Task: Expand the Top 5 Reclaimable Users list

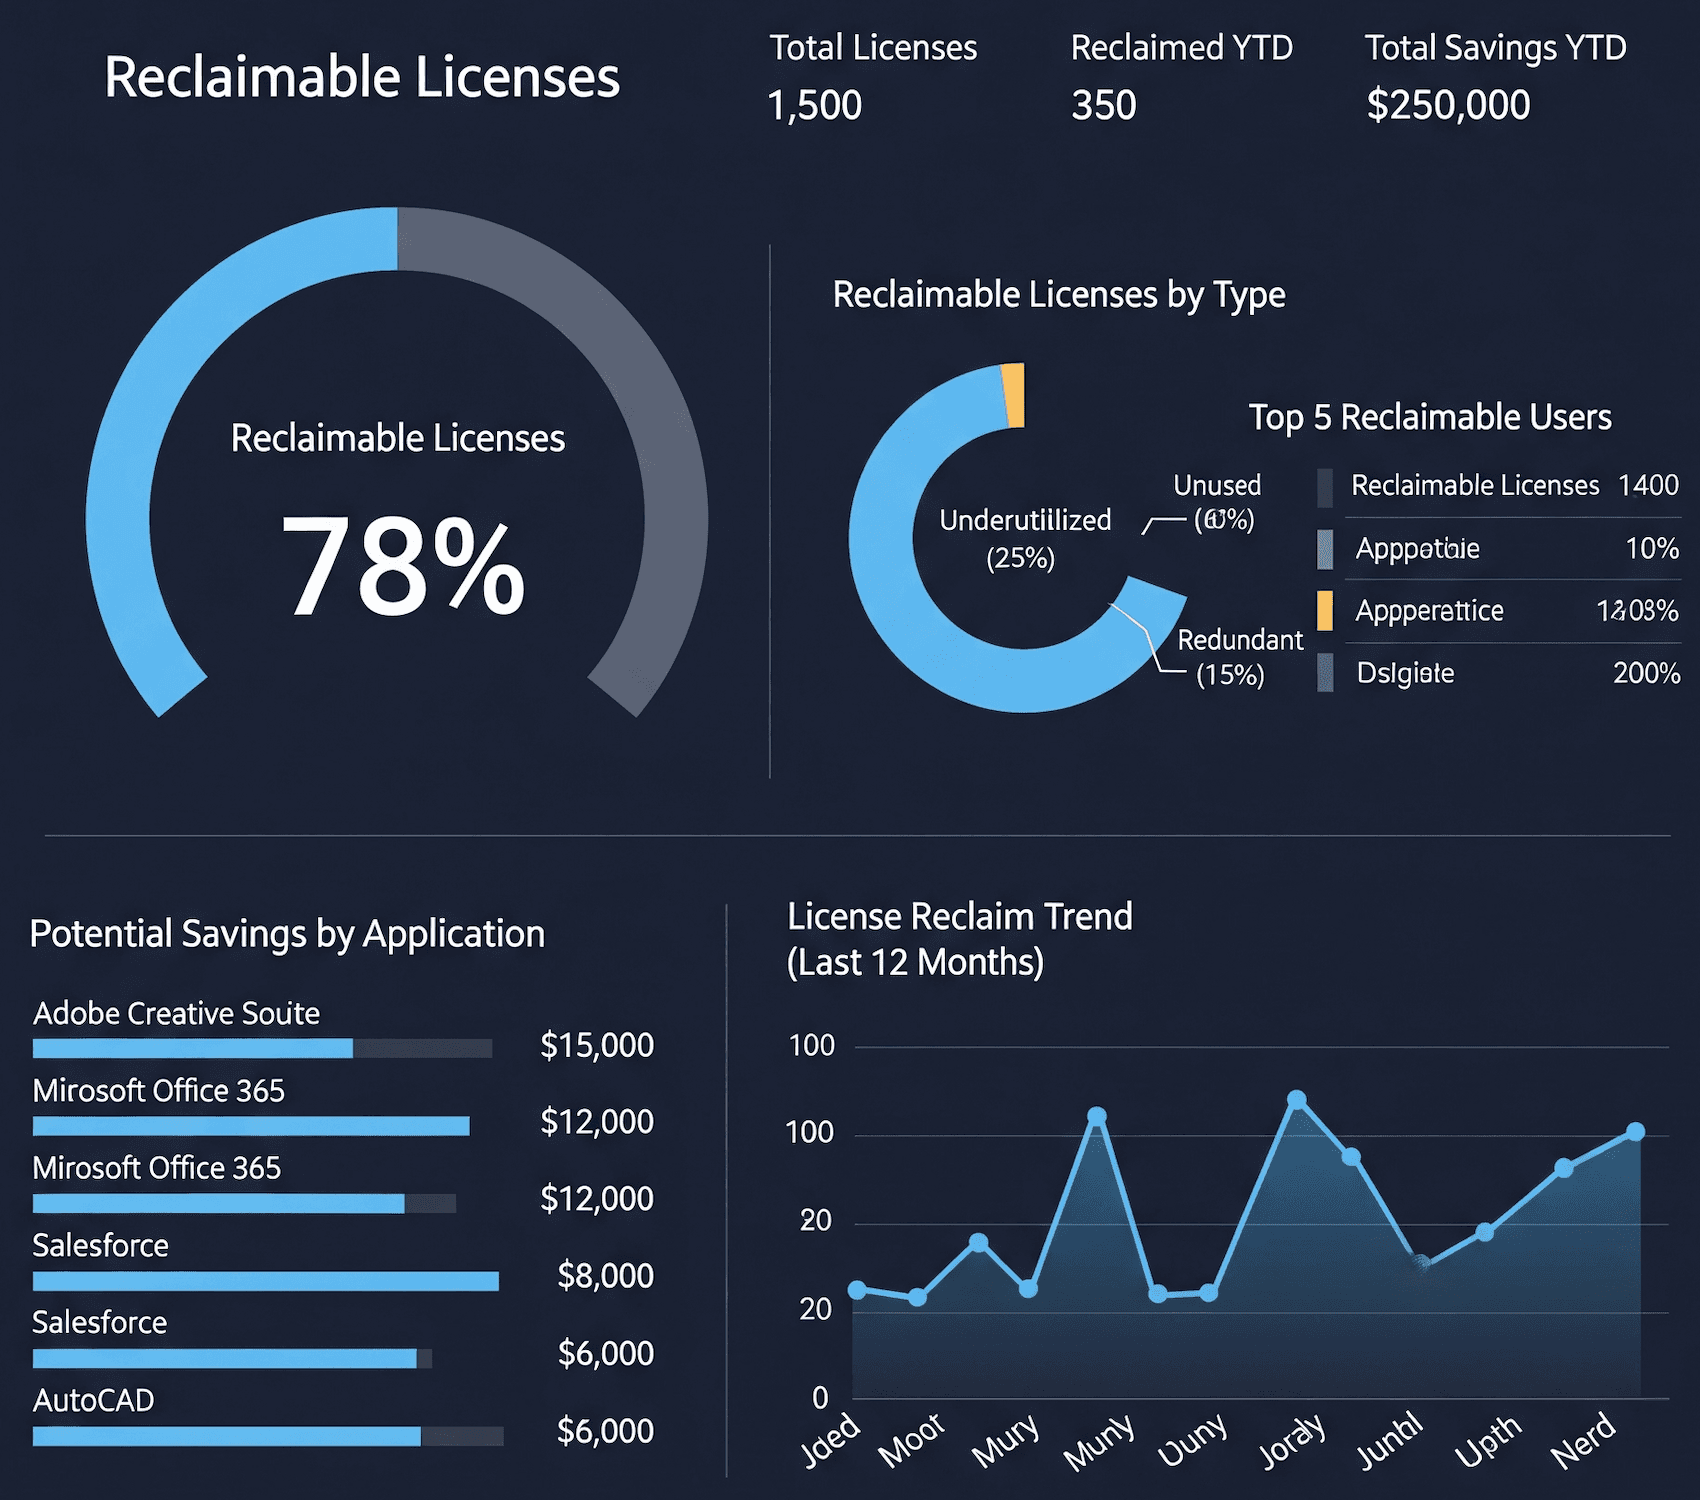Action: [x=1428, y=418]
